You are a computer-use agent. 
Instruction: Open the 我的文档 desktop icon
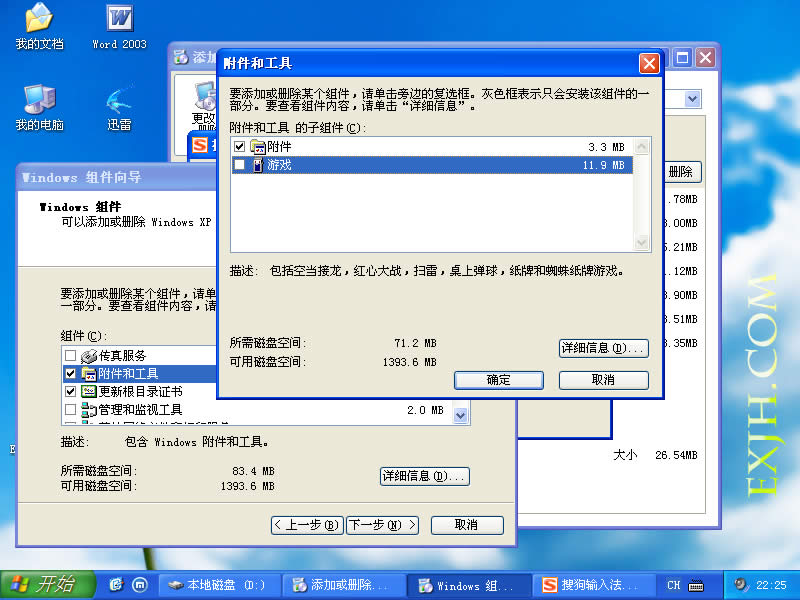click(39, 26)
